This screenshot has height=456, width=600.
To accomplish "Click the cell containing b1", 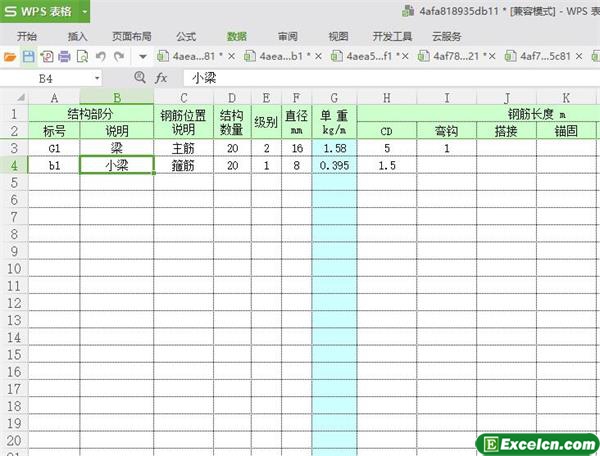I will click(x=54, y=165).
